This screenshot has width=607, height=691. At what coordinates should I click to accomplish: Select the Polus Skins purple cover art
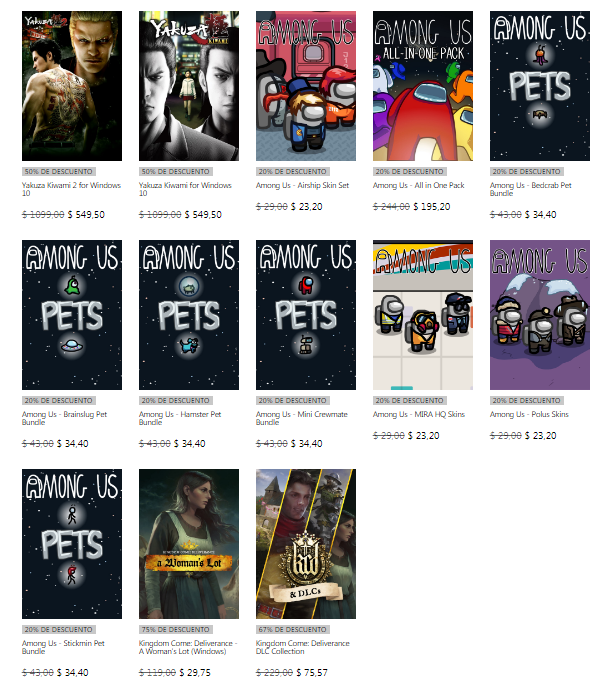click(540, 315)
